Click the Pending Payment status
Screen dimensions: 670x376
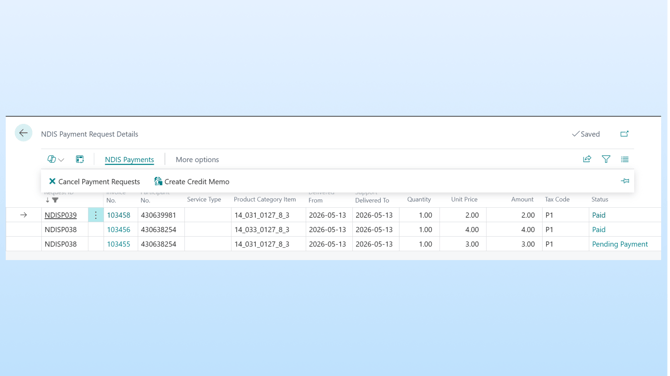(620, 244)
